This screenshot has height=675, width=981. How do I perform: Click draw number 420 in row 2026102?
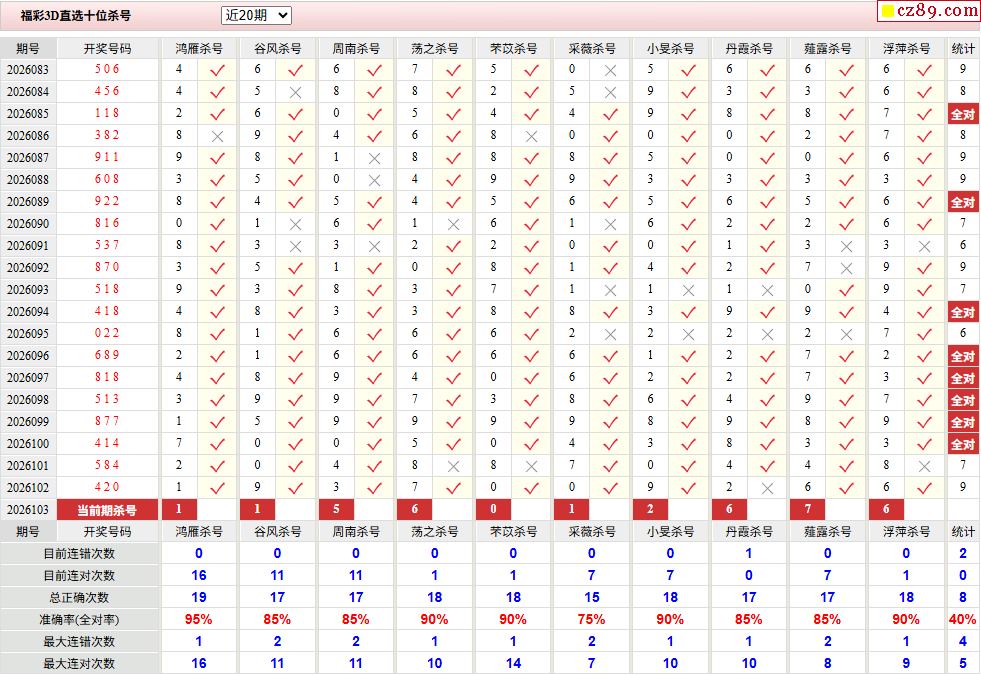click(107, 487)
